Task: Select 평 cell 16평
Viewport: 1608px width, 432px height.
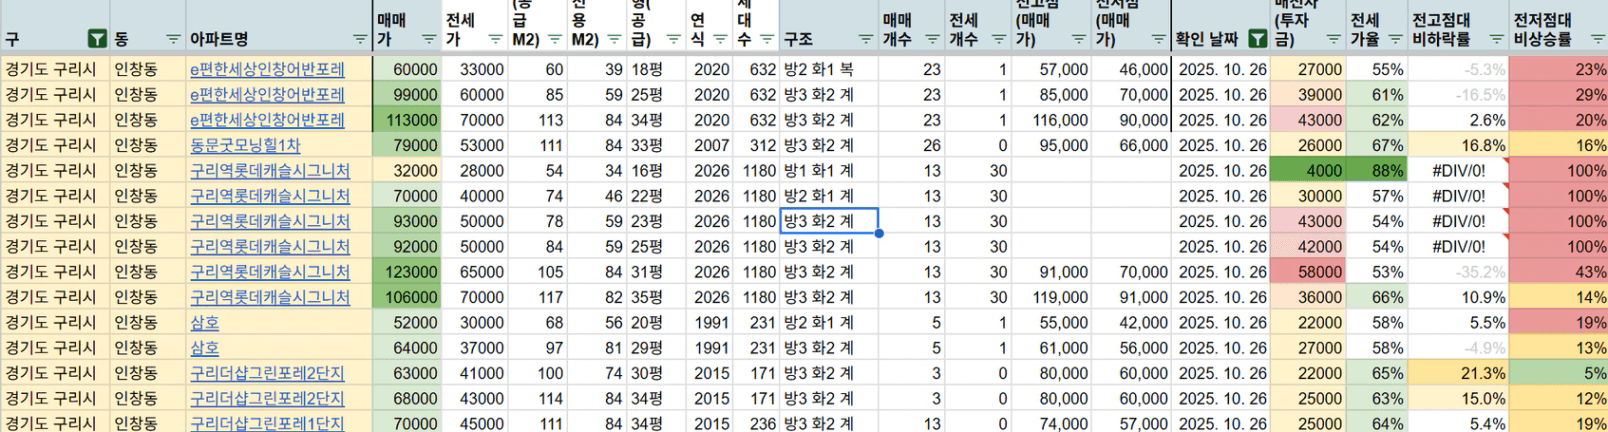Action: coord(656,171)
